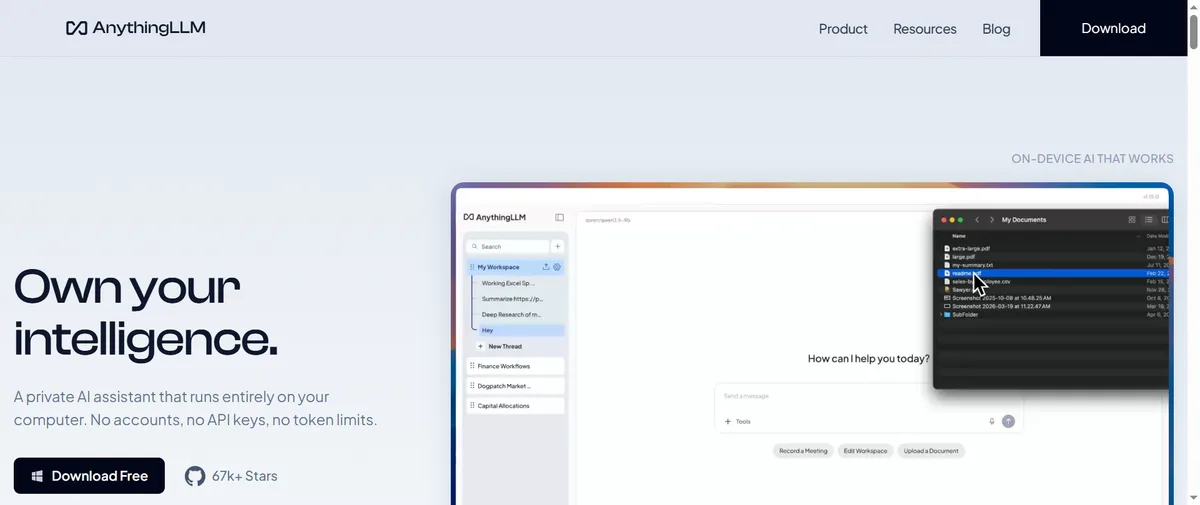Switch to list view in My Documents
The height and width of the screenshot is (505, 1200).
click(x=1150, y=219)
